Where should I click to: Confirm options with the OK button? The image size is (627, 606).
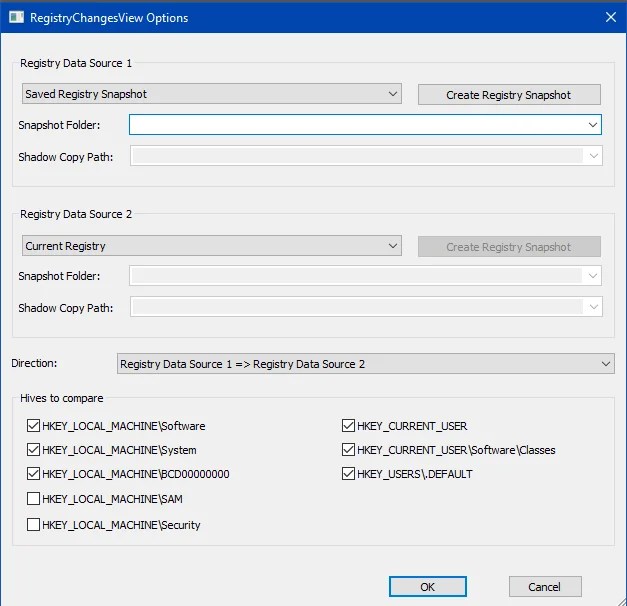point(427,587)
